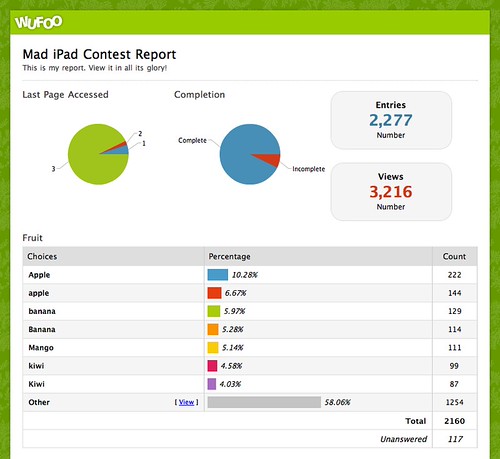The width and height of the screenshot is (500, 459).
Task: Click the Last Page Accessed pie chart
Action: pos(98,154)
